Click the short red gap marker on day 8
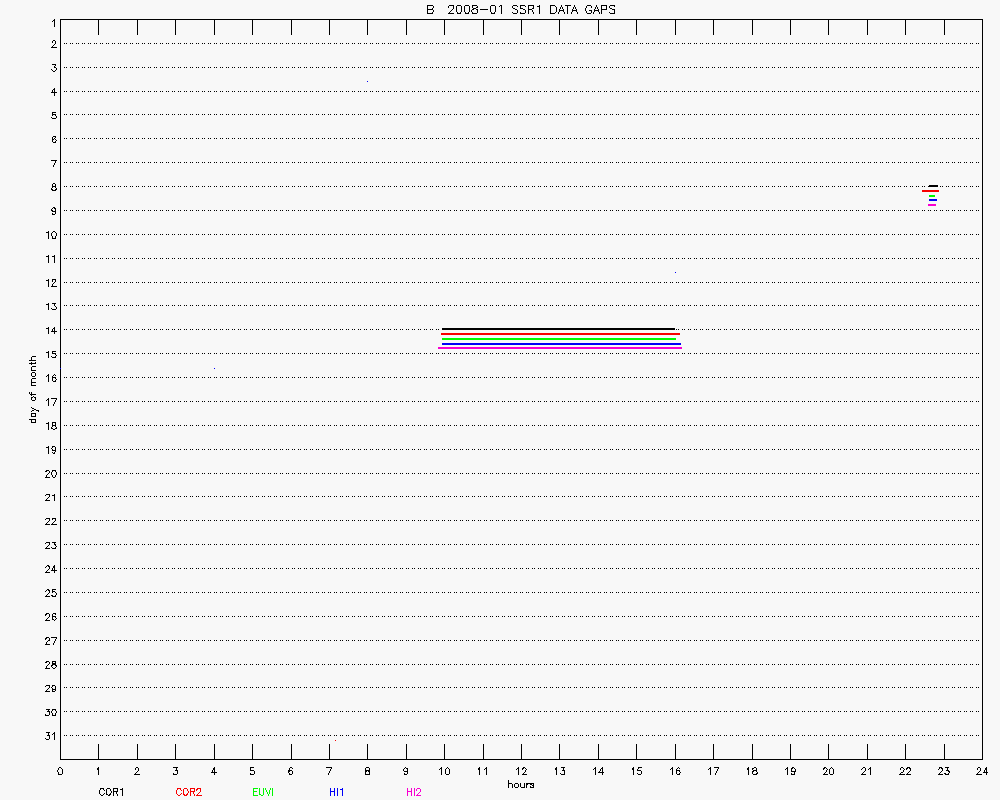The image size is (1000, 800). pos(930,191)
